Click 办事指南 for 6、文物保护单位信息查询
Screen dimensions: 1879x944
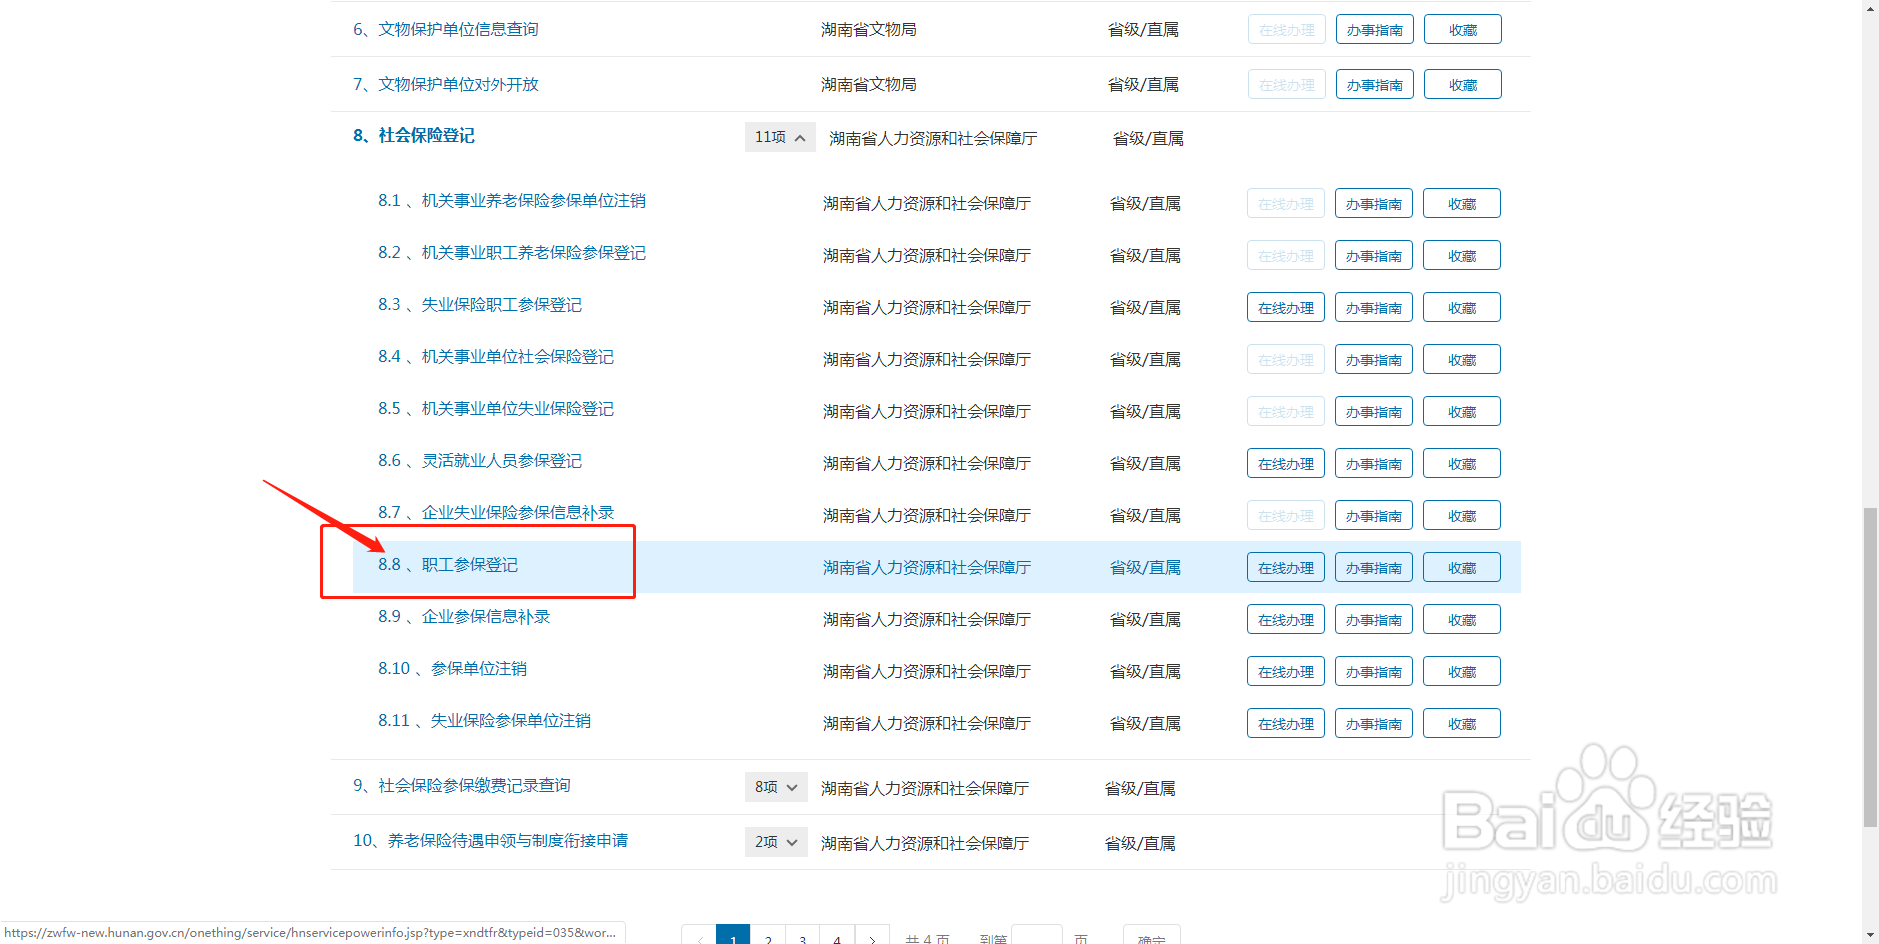(1375, 29)
